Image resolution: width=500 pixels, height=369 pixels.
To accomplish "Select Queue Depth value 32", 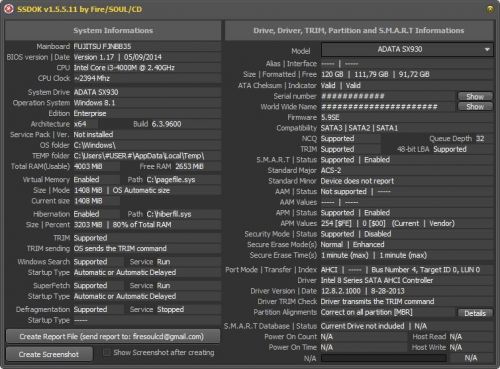I will pos(480,139).
